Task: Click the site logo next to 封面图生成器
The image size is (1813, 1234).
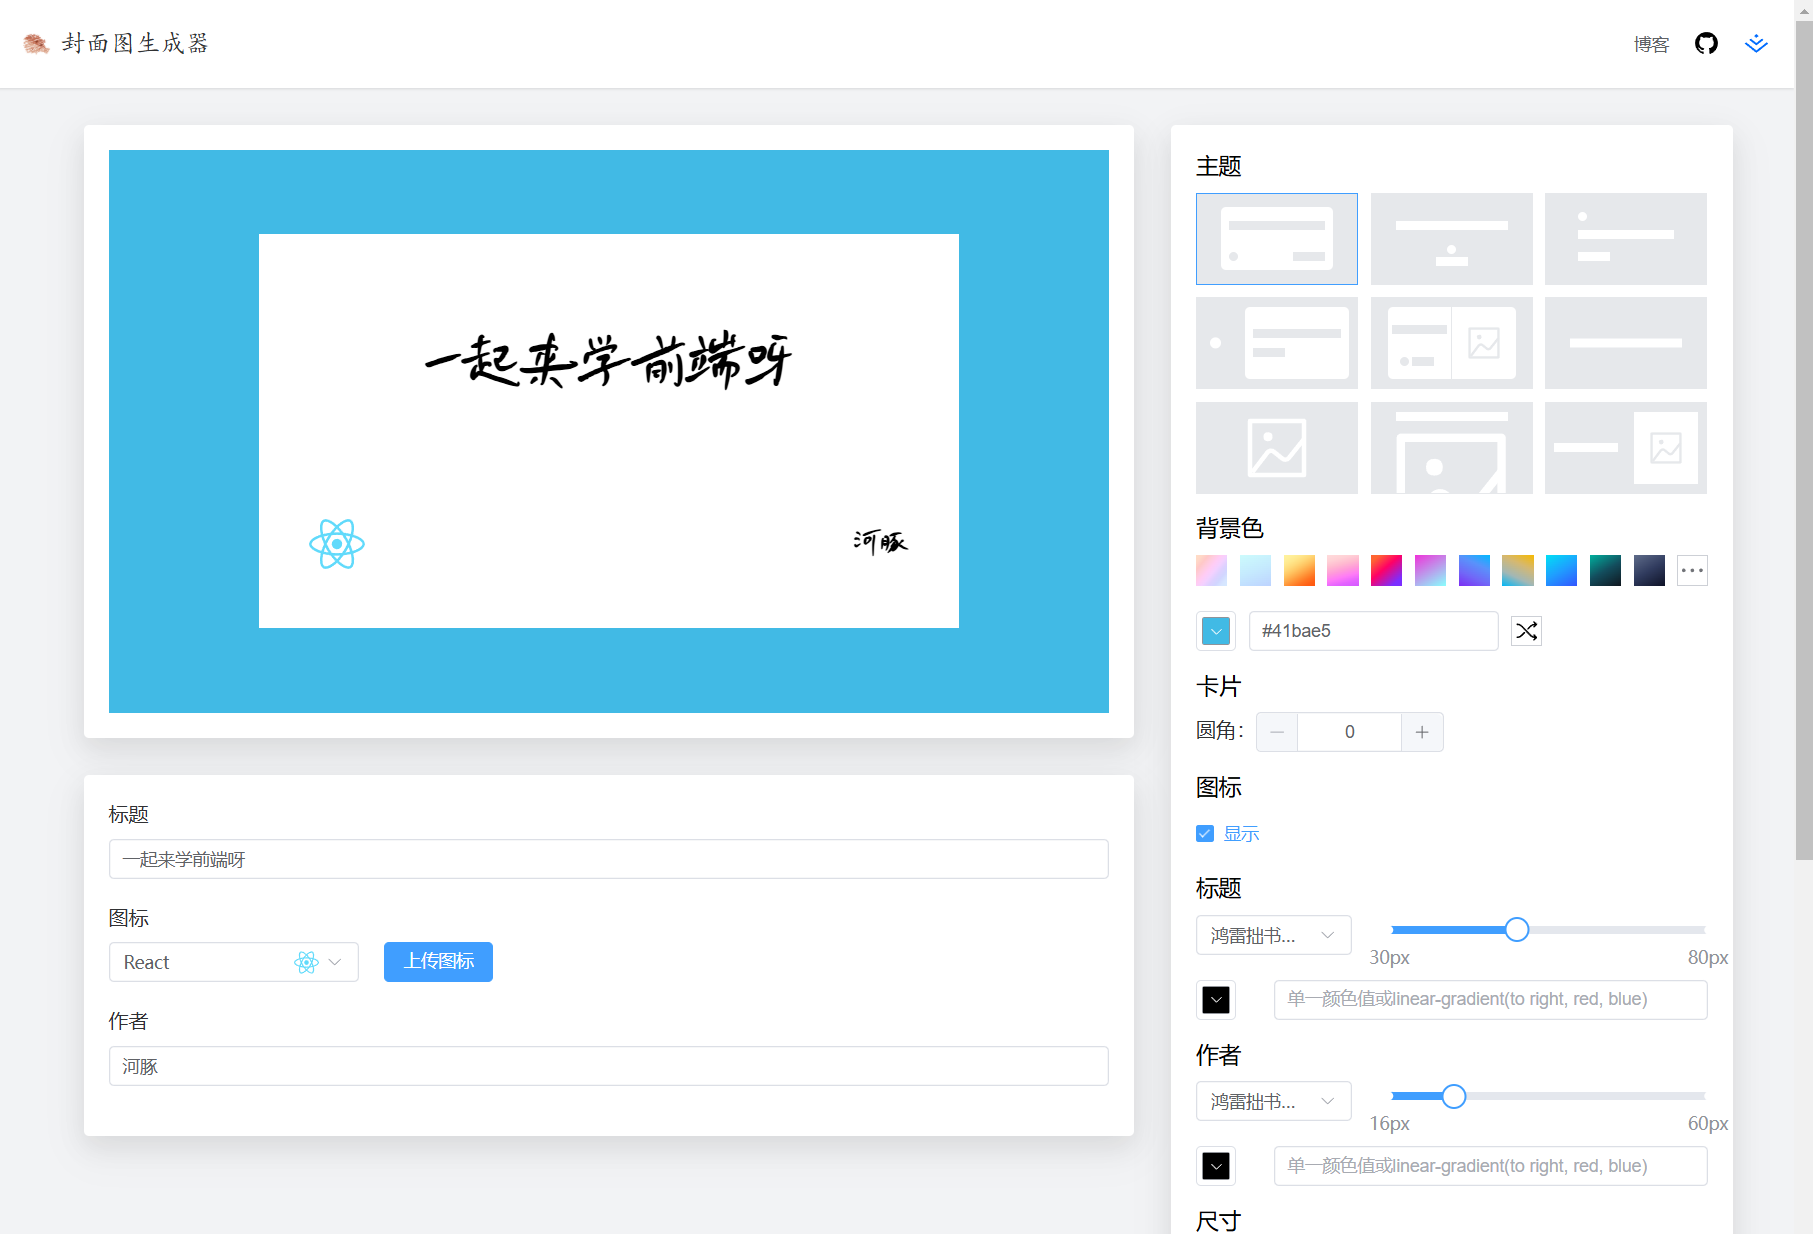Action: point(36,43)
